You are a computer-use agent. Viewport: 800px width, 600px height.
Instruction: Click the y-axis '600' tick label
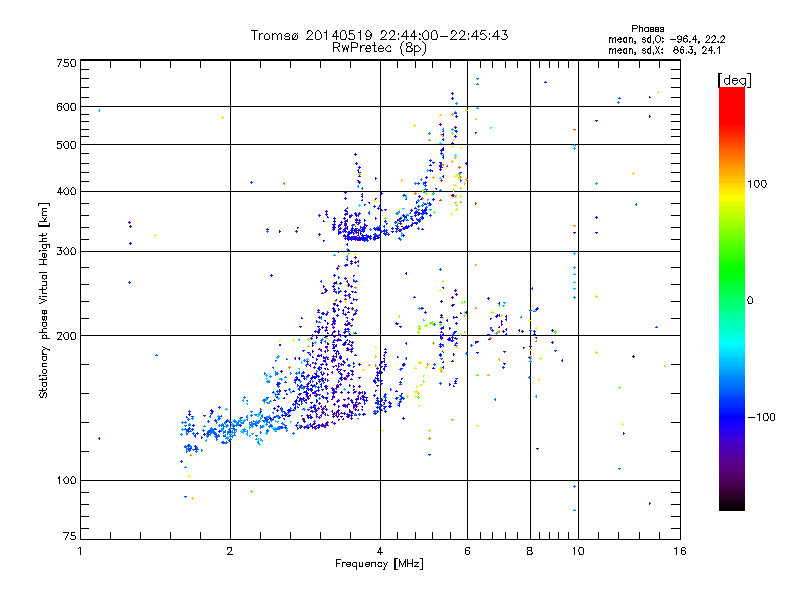click(x=66, y=107)
